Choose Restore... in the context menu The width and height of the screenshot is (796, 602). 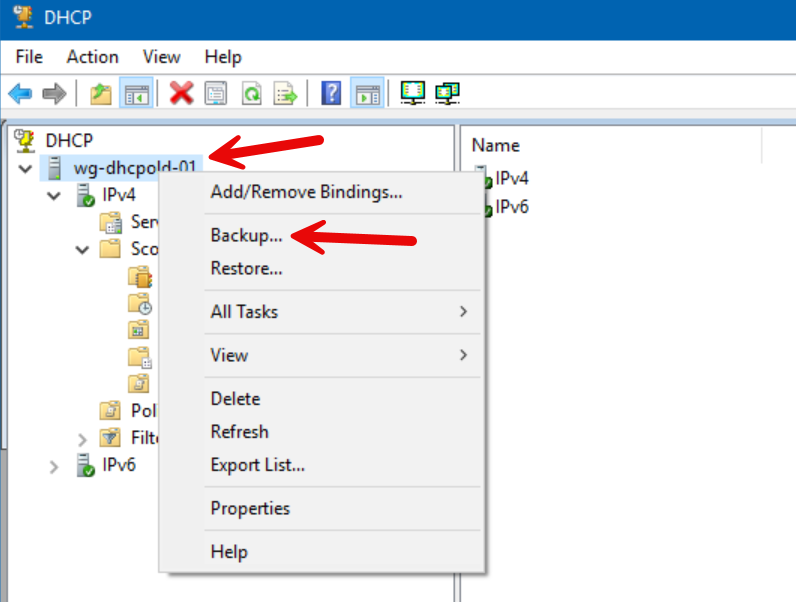246,268
